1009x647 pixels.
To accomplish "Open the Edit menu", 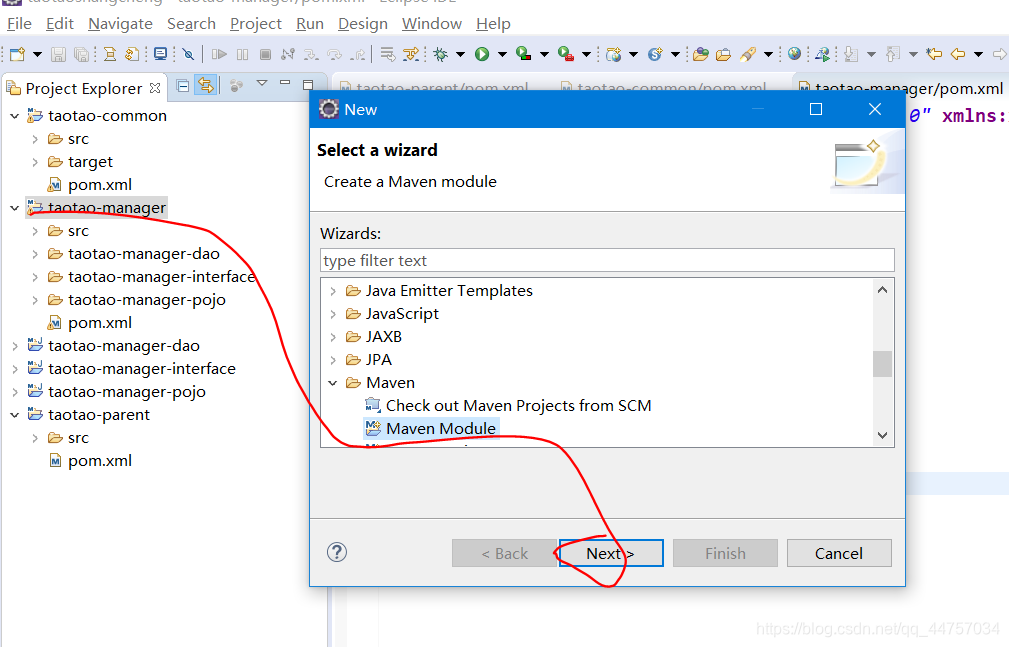I will click(60, 24).
